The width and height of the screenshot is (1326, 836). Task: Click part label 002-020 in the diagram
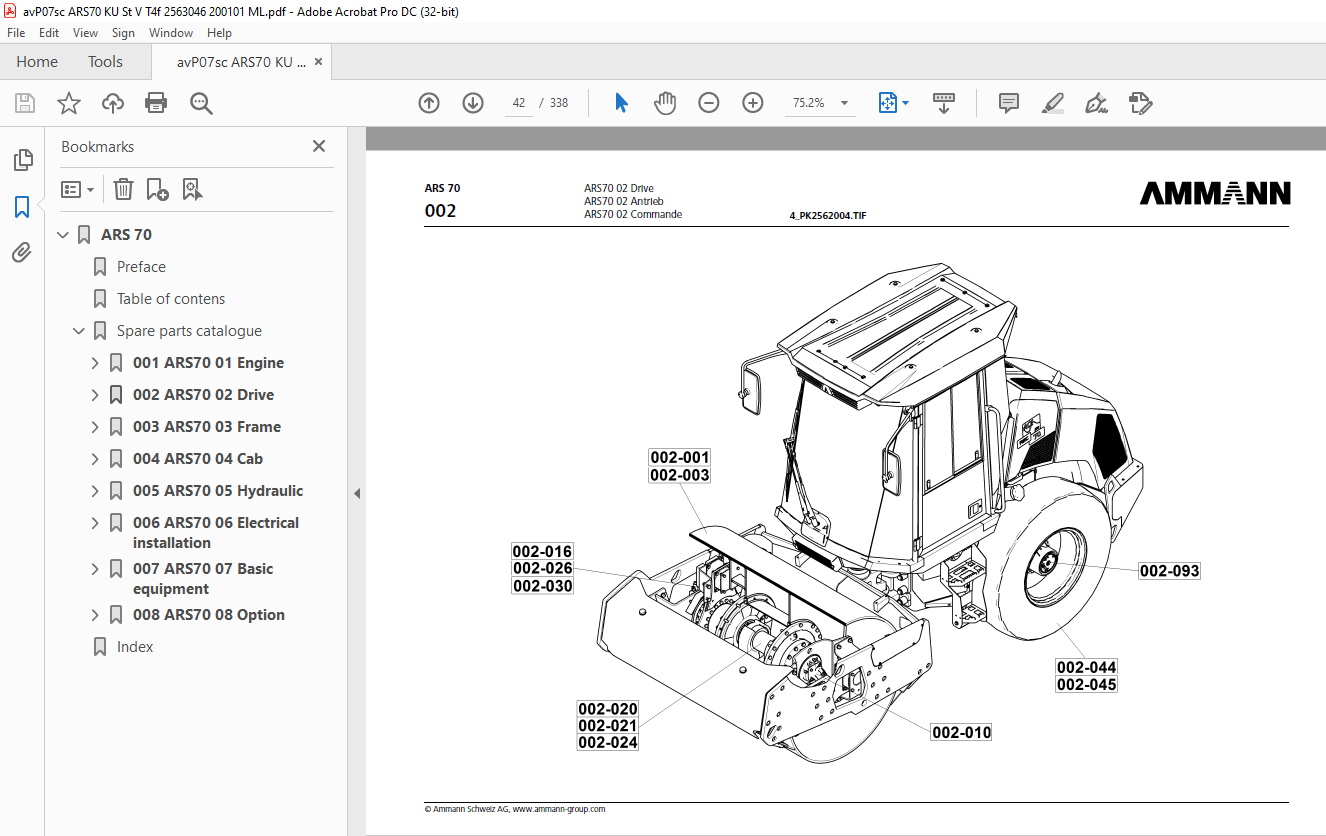[x=608, y=709]
